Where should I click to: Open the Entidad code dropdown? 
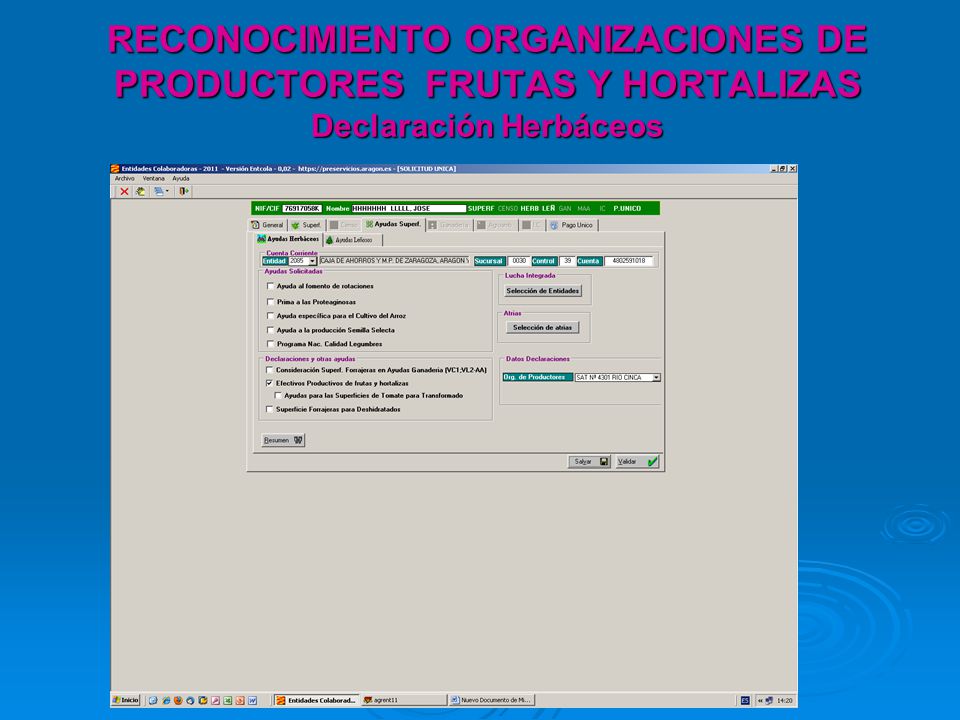click(312, 261)
